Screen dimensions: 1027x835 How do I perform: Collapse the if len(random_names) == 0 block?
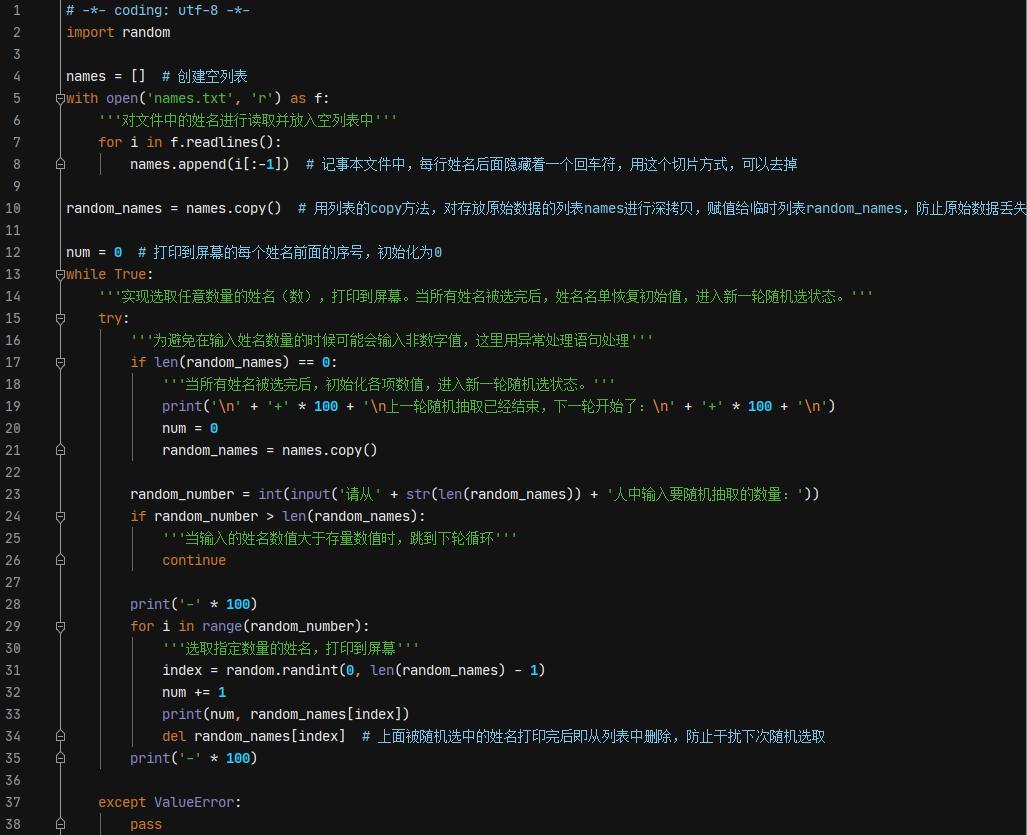pos(60,362)
